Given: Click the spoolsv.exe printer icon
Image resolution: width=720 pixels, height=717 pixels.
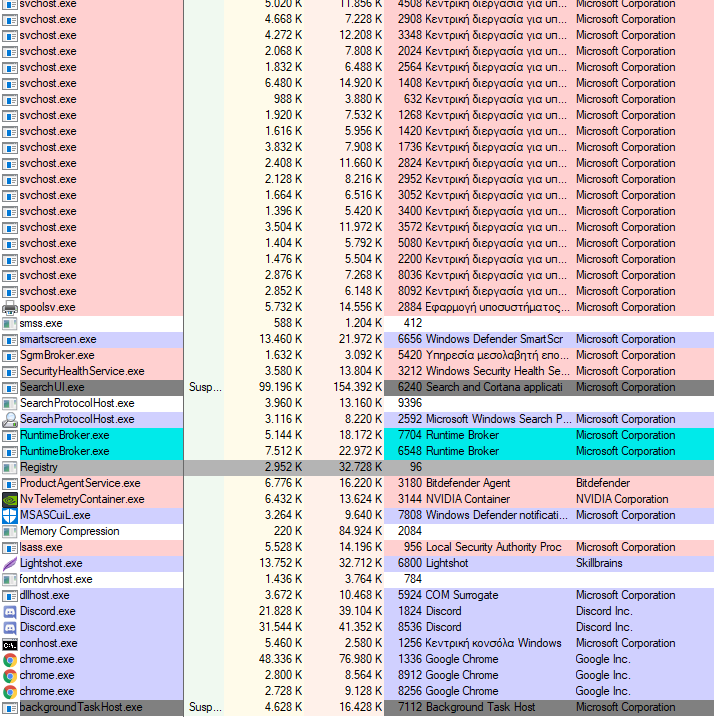Looking at the screenshot, I should [10, 307].
